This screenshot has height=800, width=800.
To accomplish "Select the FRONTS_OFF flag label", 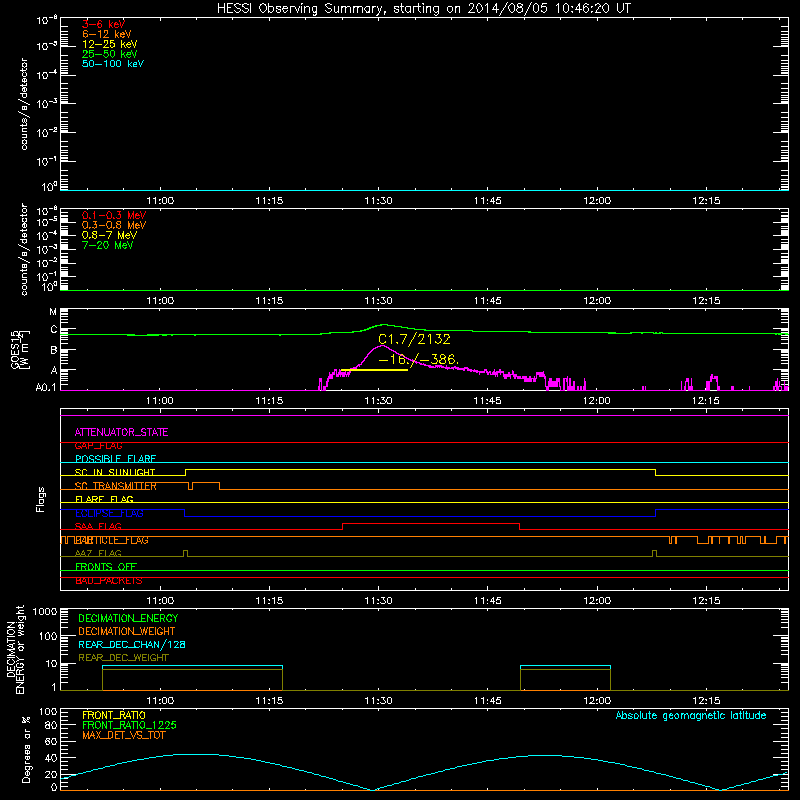I will tap(106, 567).
